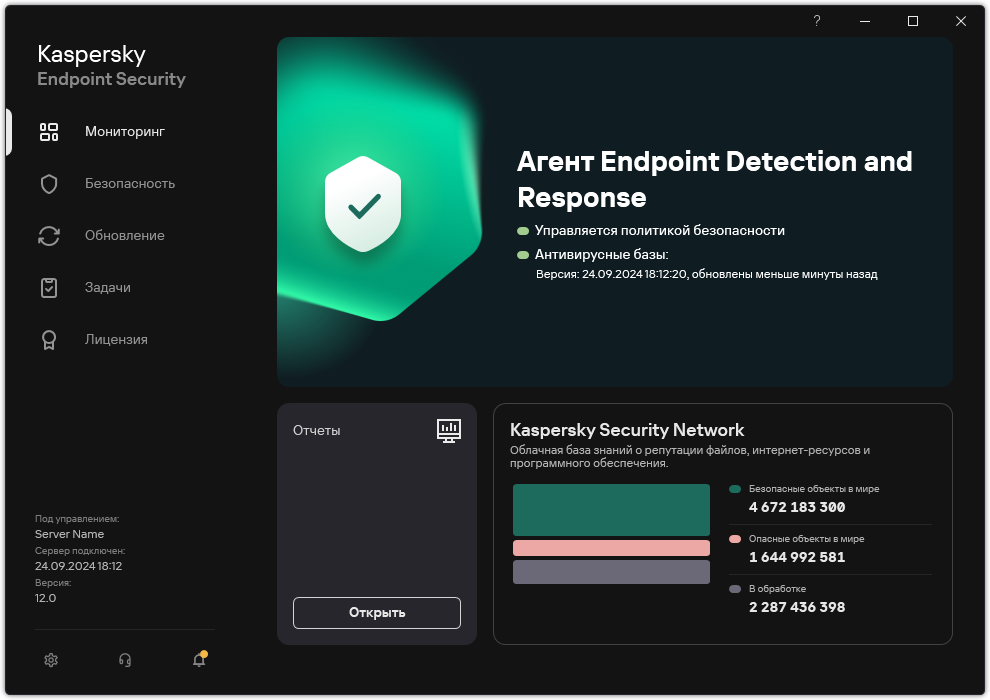
Task: Open the Обновление section
Action: tap(125, 235)
